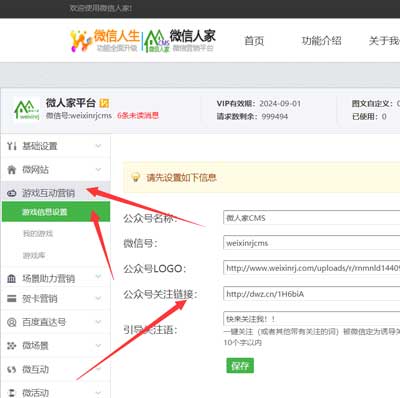Open 微互动 sidebar section
The width and height of the screenshot is (400, 398).
pyautogui.click(x=56, y=369)
